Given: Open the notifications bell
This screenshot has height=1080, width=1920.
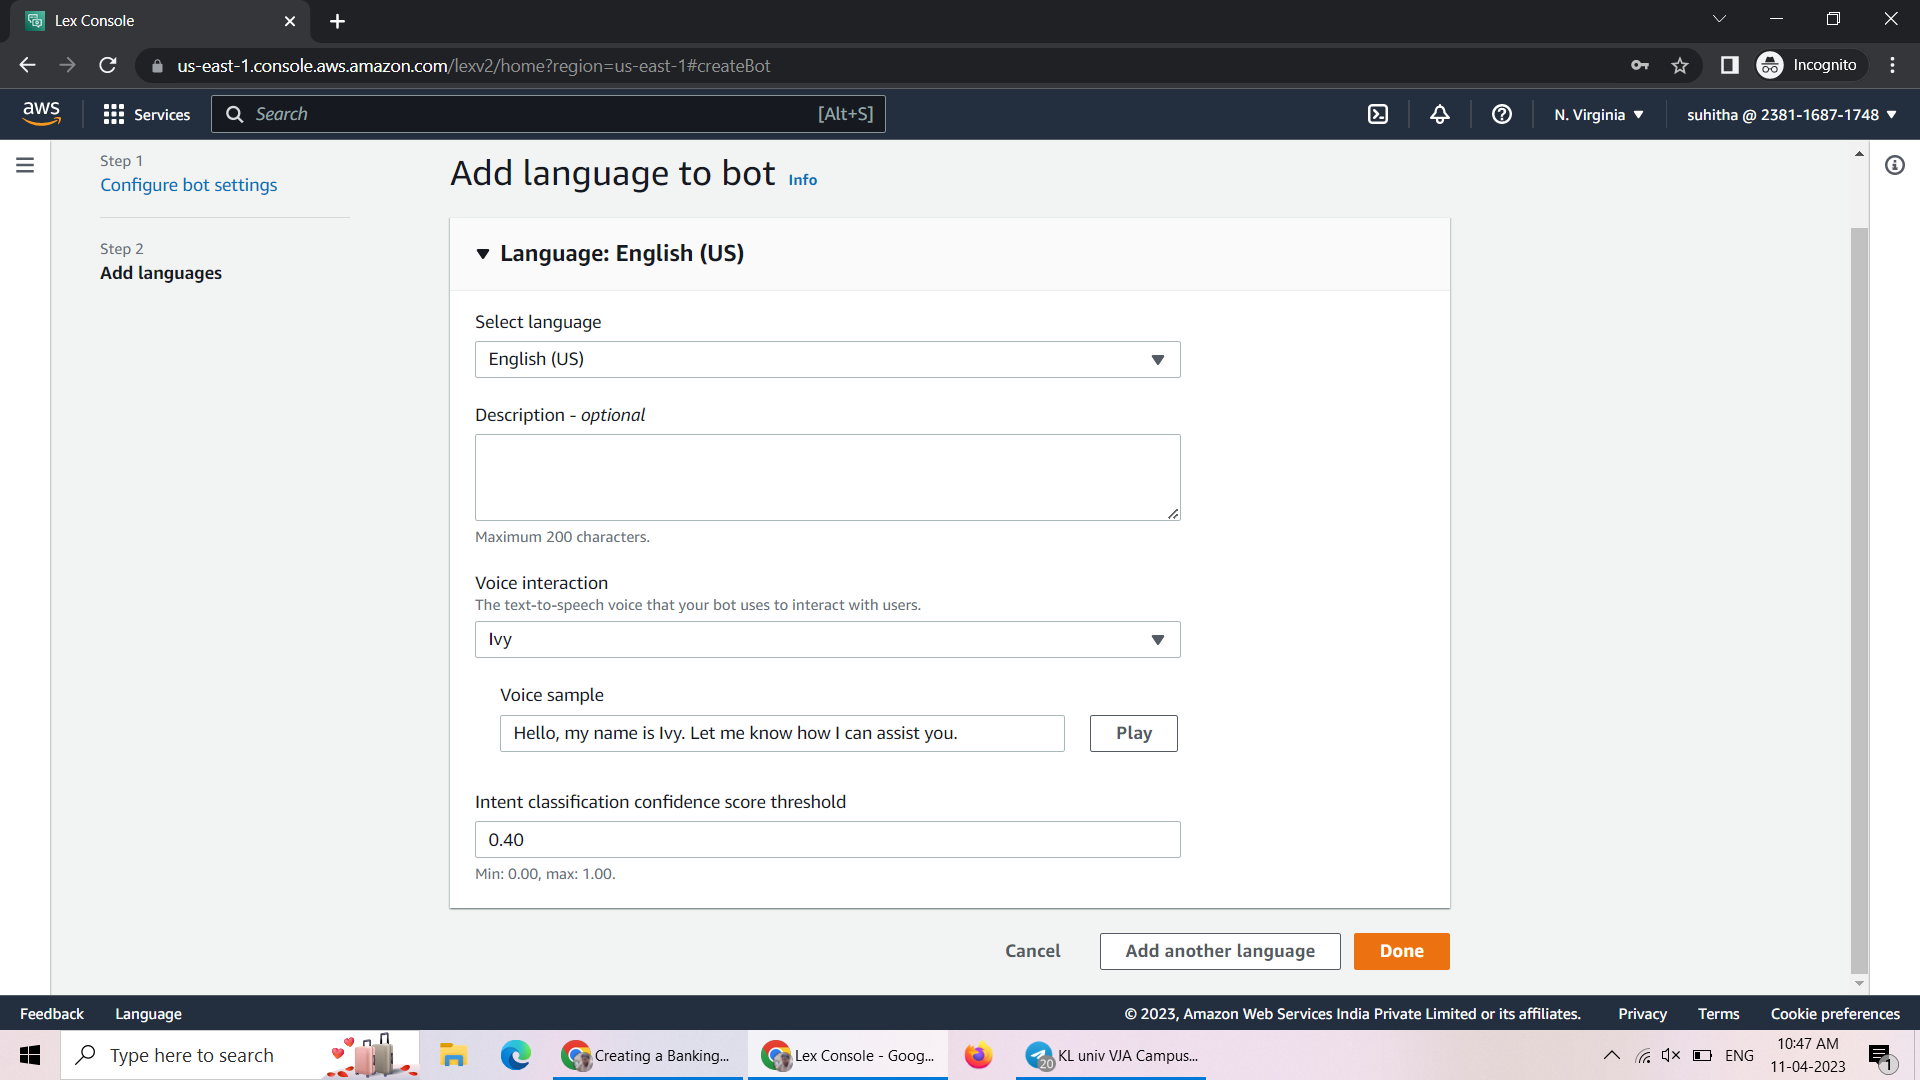Looking at the screenshot, I should coord(1439,114).
